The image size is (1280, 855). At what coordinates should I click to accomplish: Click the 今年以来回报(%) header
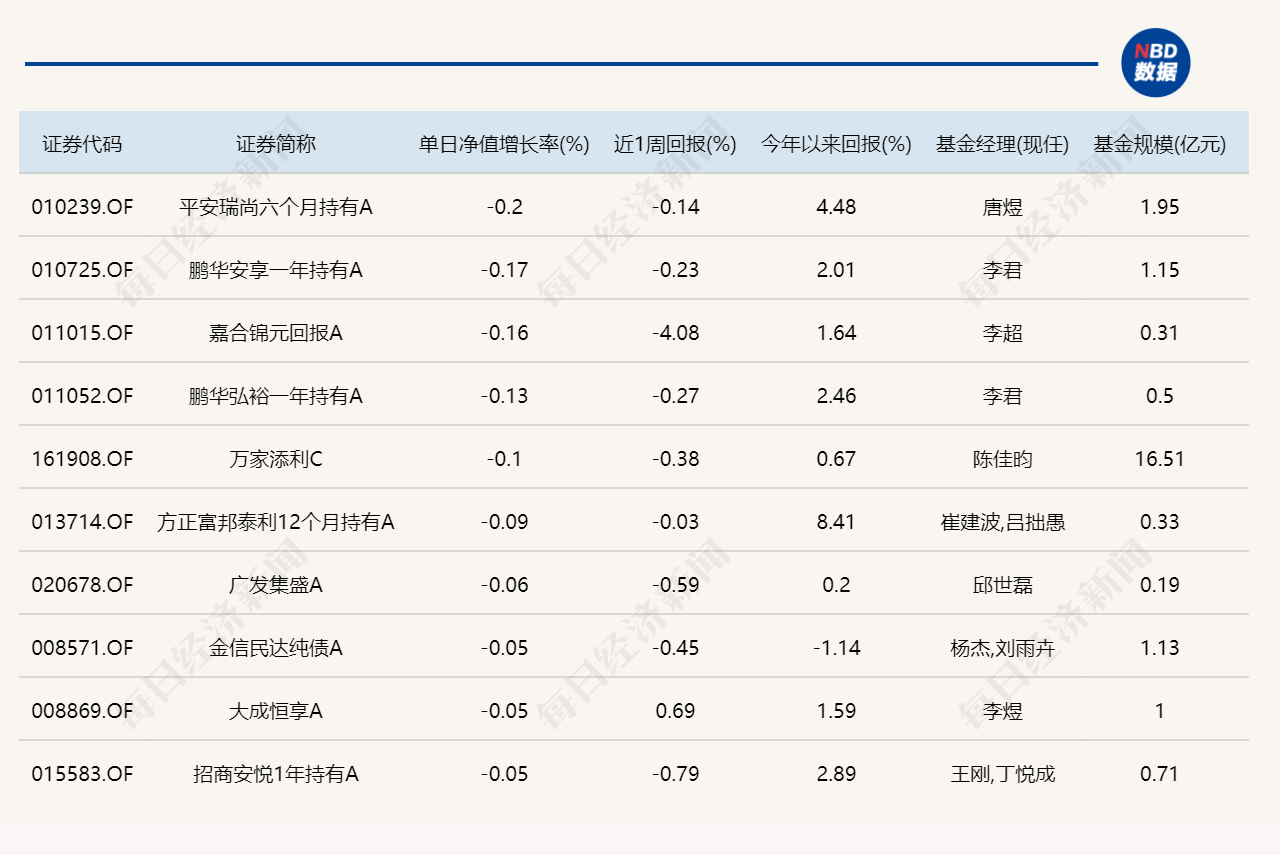834,143
